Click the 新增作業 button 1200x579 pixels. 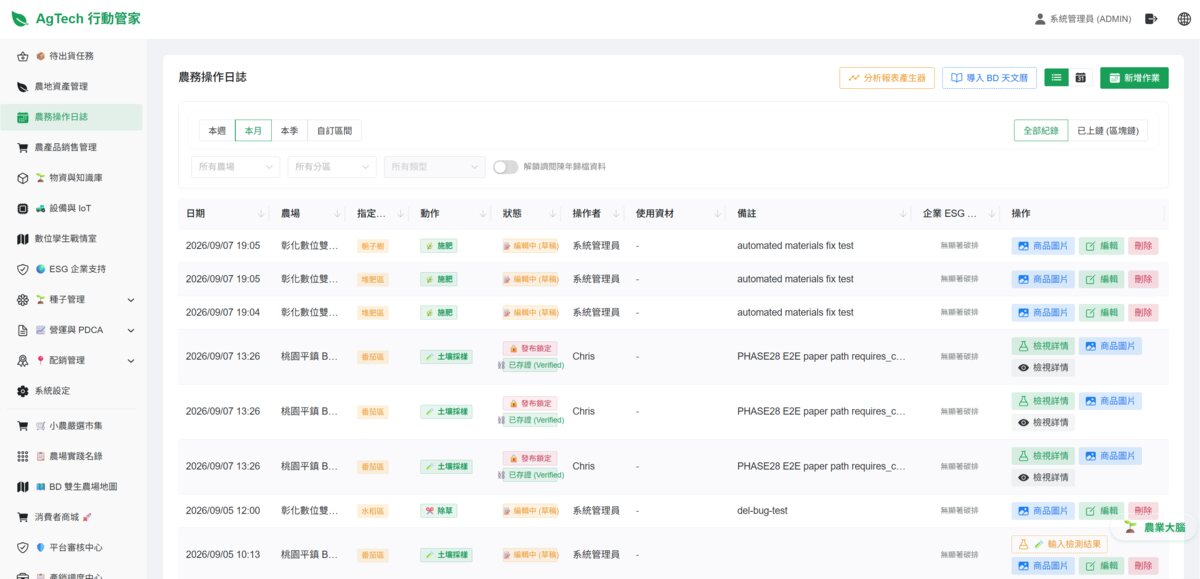point(1134,78)
